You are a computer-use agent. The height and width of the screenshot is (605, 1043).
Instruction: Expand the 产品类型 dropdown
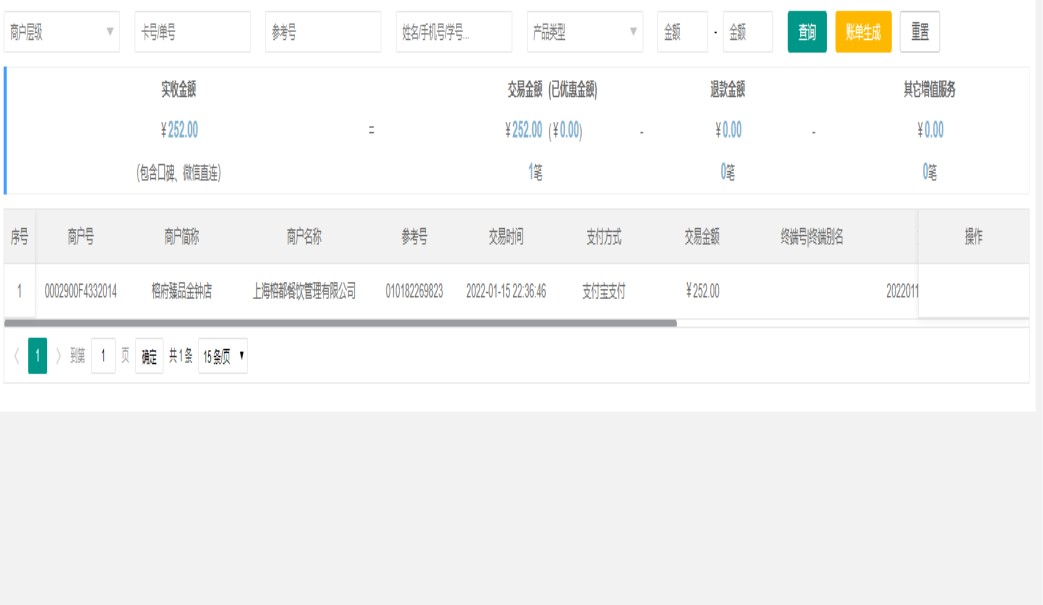coord(584,32)
